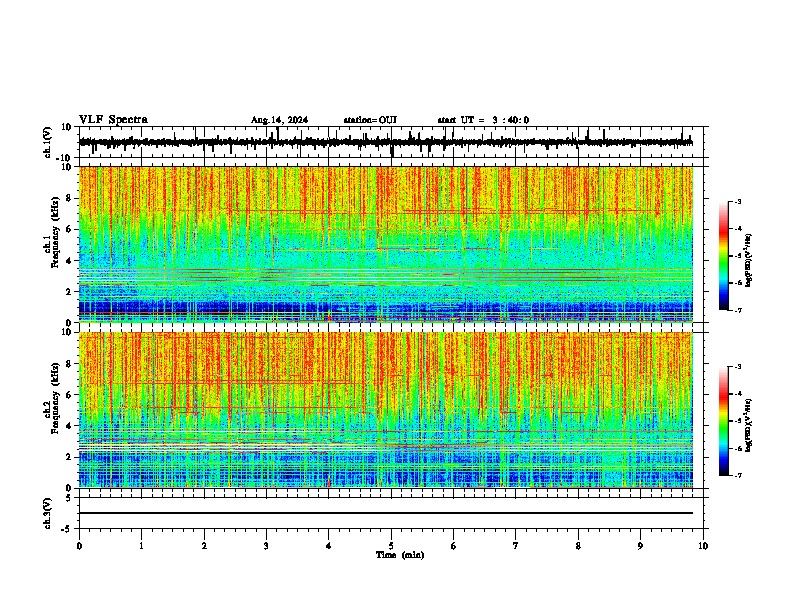Screen dimensions: 792x612
Task: Click the ch.1 waveform voltage trace
Action: (386, 142)
